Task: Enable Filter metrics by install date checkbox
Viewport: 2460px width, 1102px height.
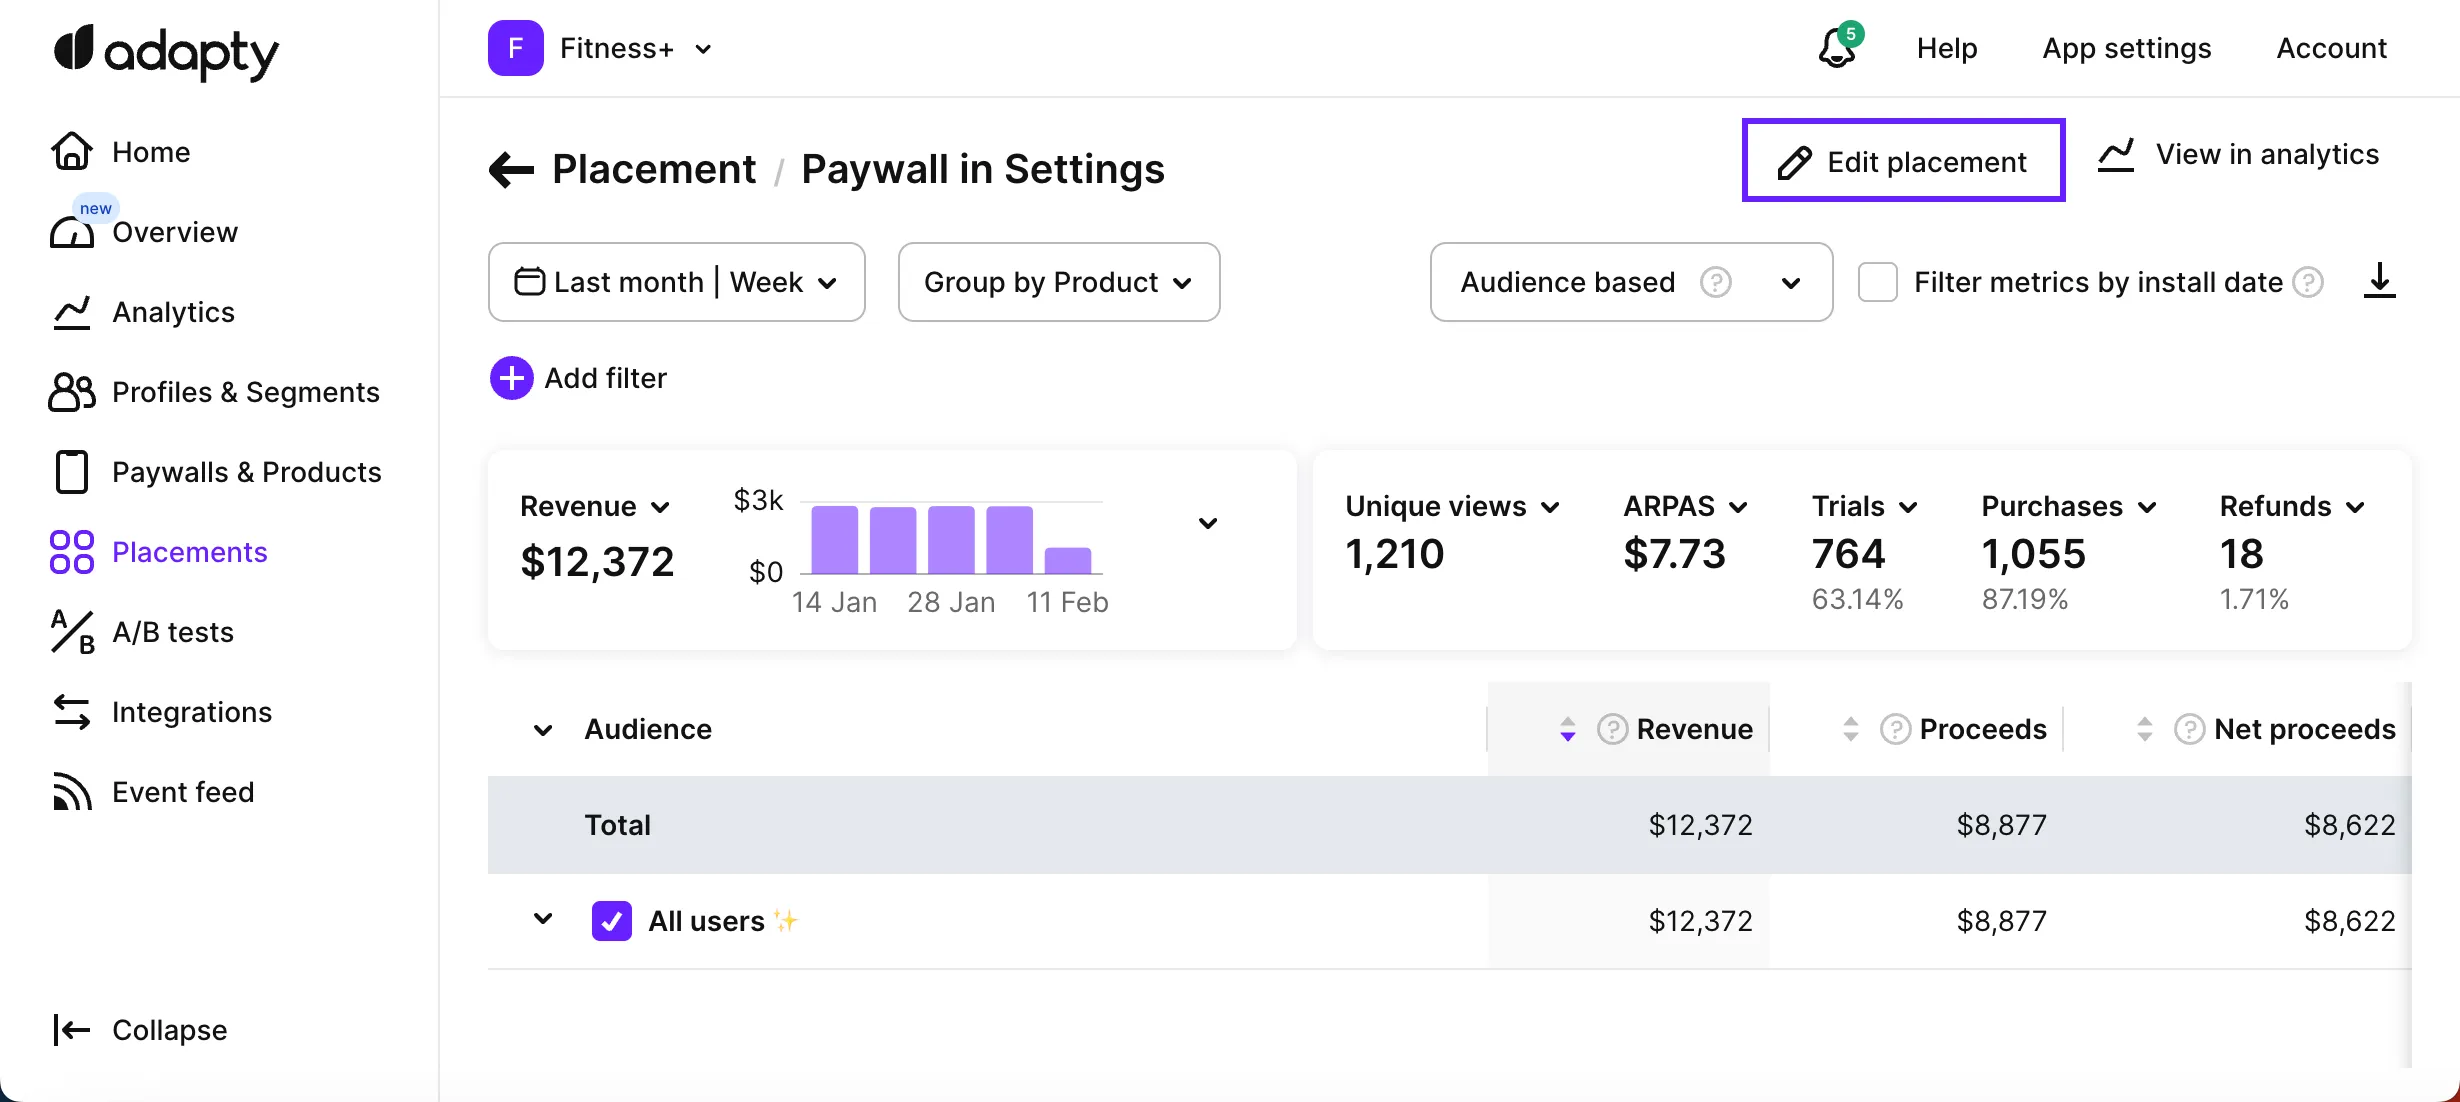Action: [1877, 282]
